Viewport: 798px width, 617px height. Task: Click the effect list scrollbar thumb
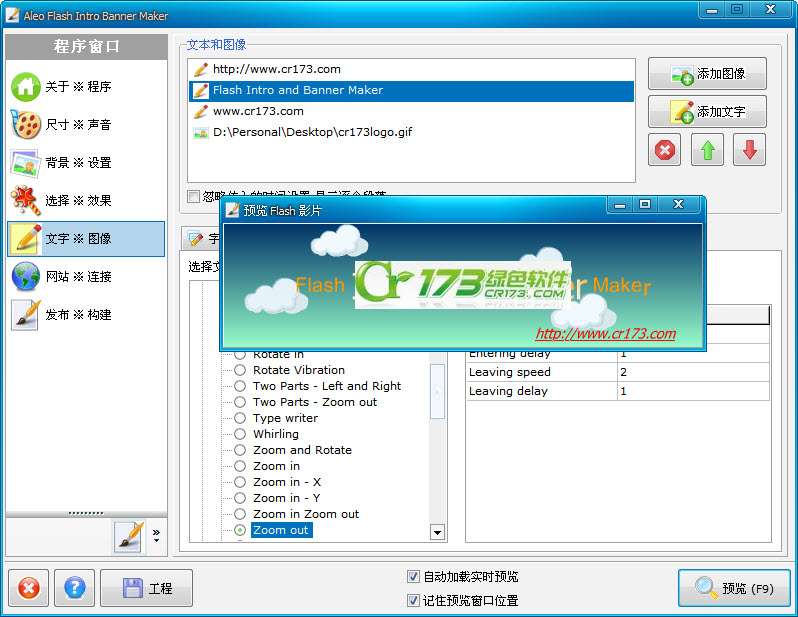(x=437, y=391)
